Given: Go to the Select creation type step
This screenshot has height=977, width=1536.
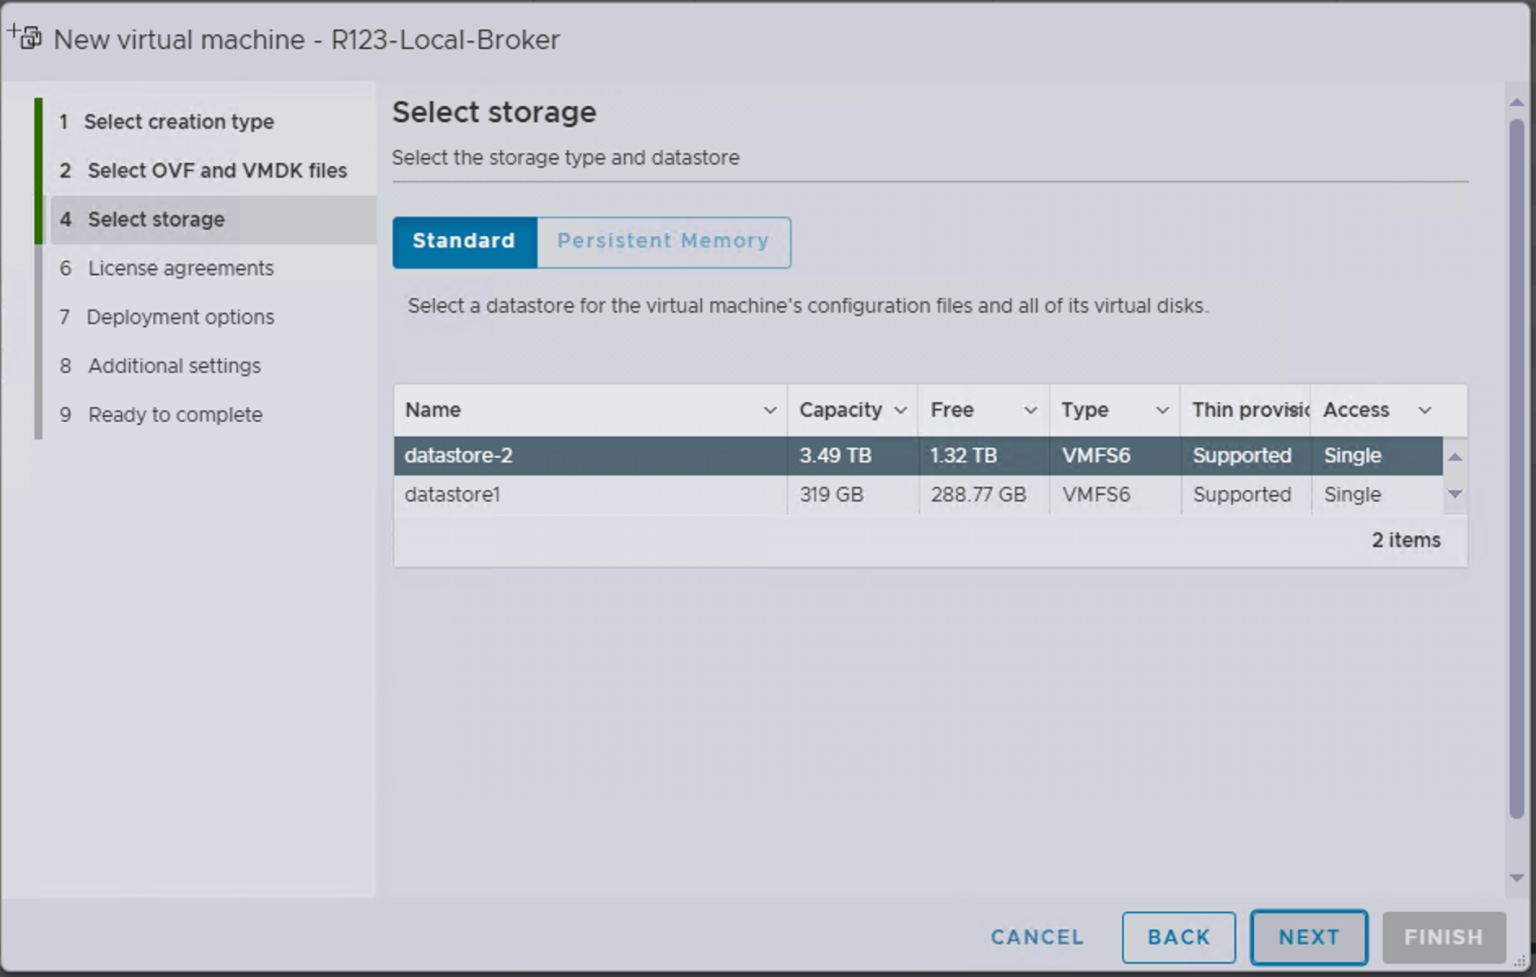Looking at the screenshot, I should (179, 121).
